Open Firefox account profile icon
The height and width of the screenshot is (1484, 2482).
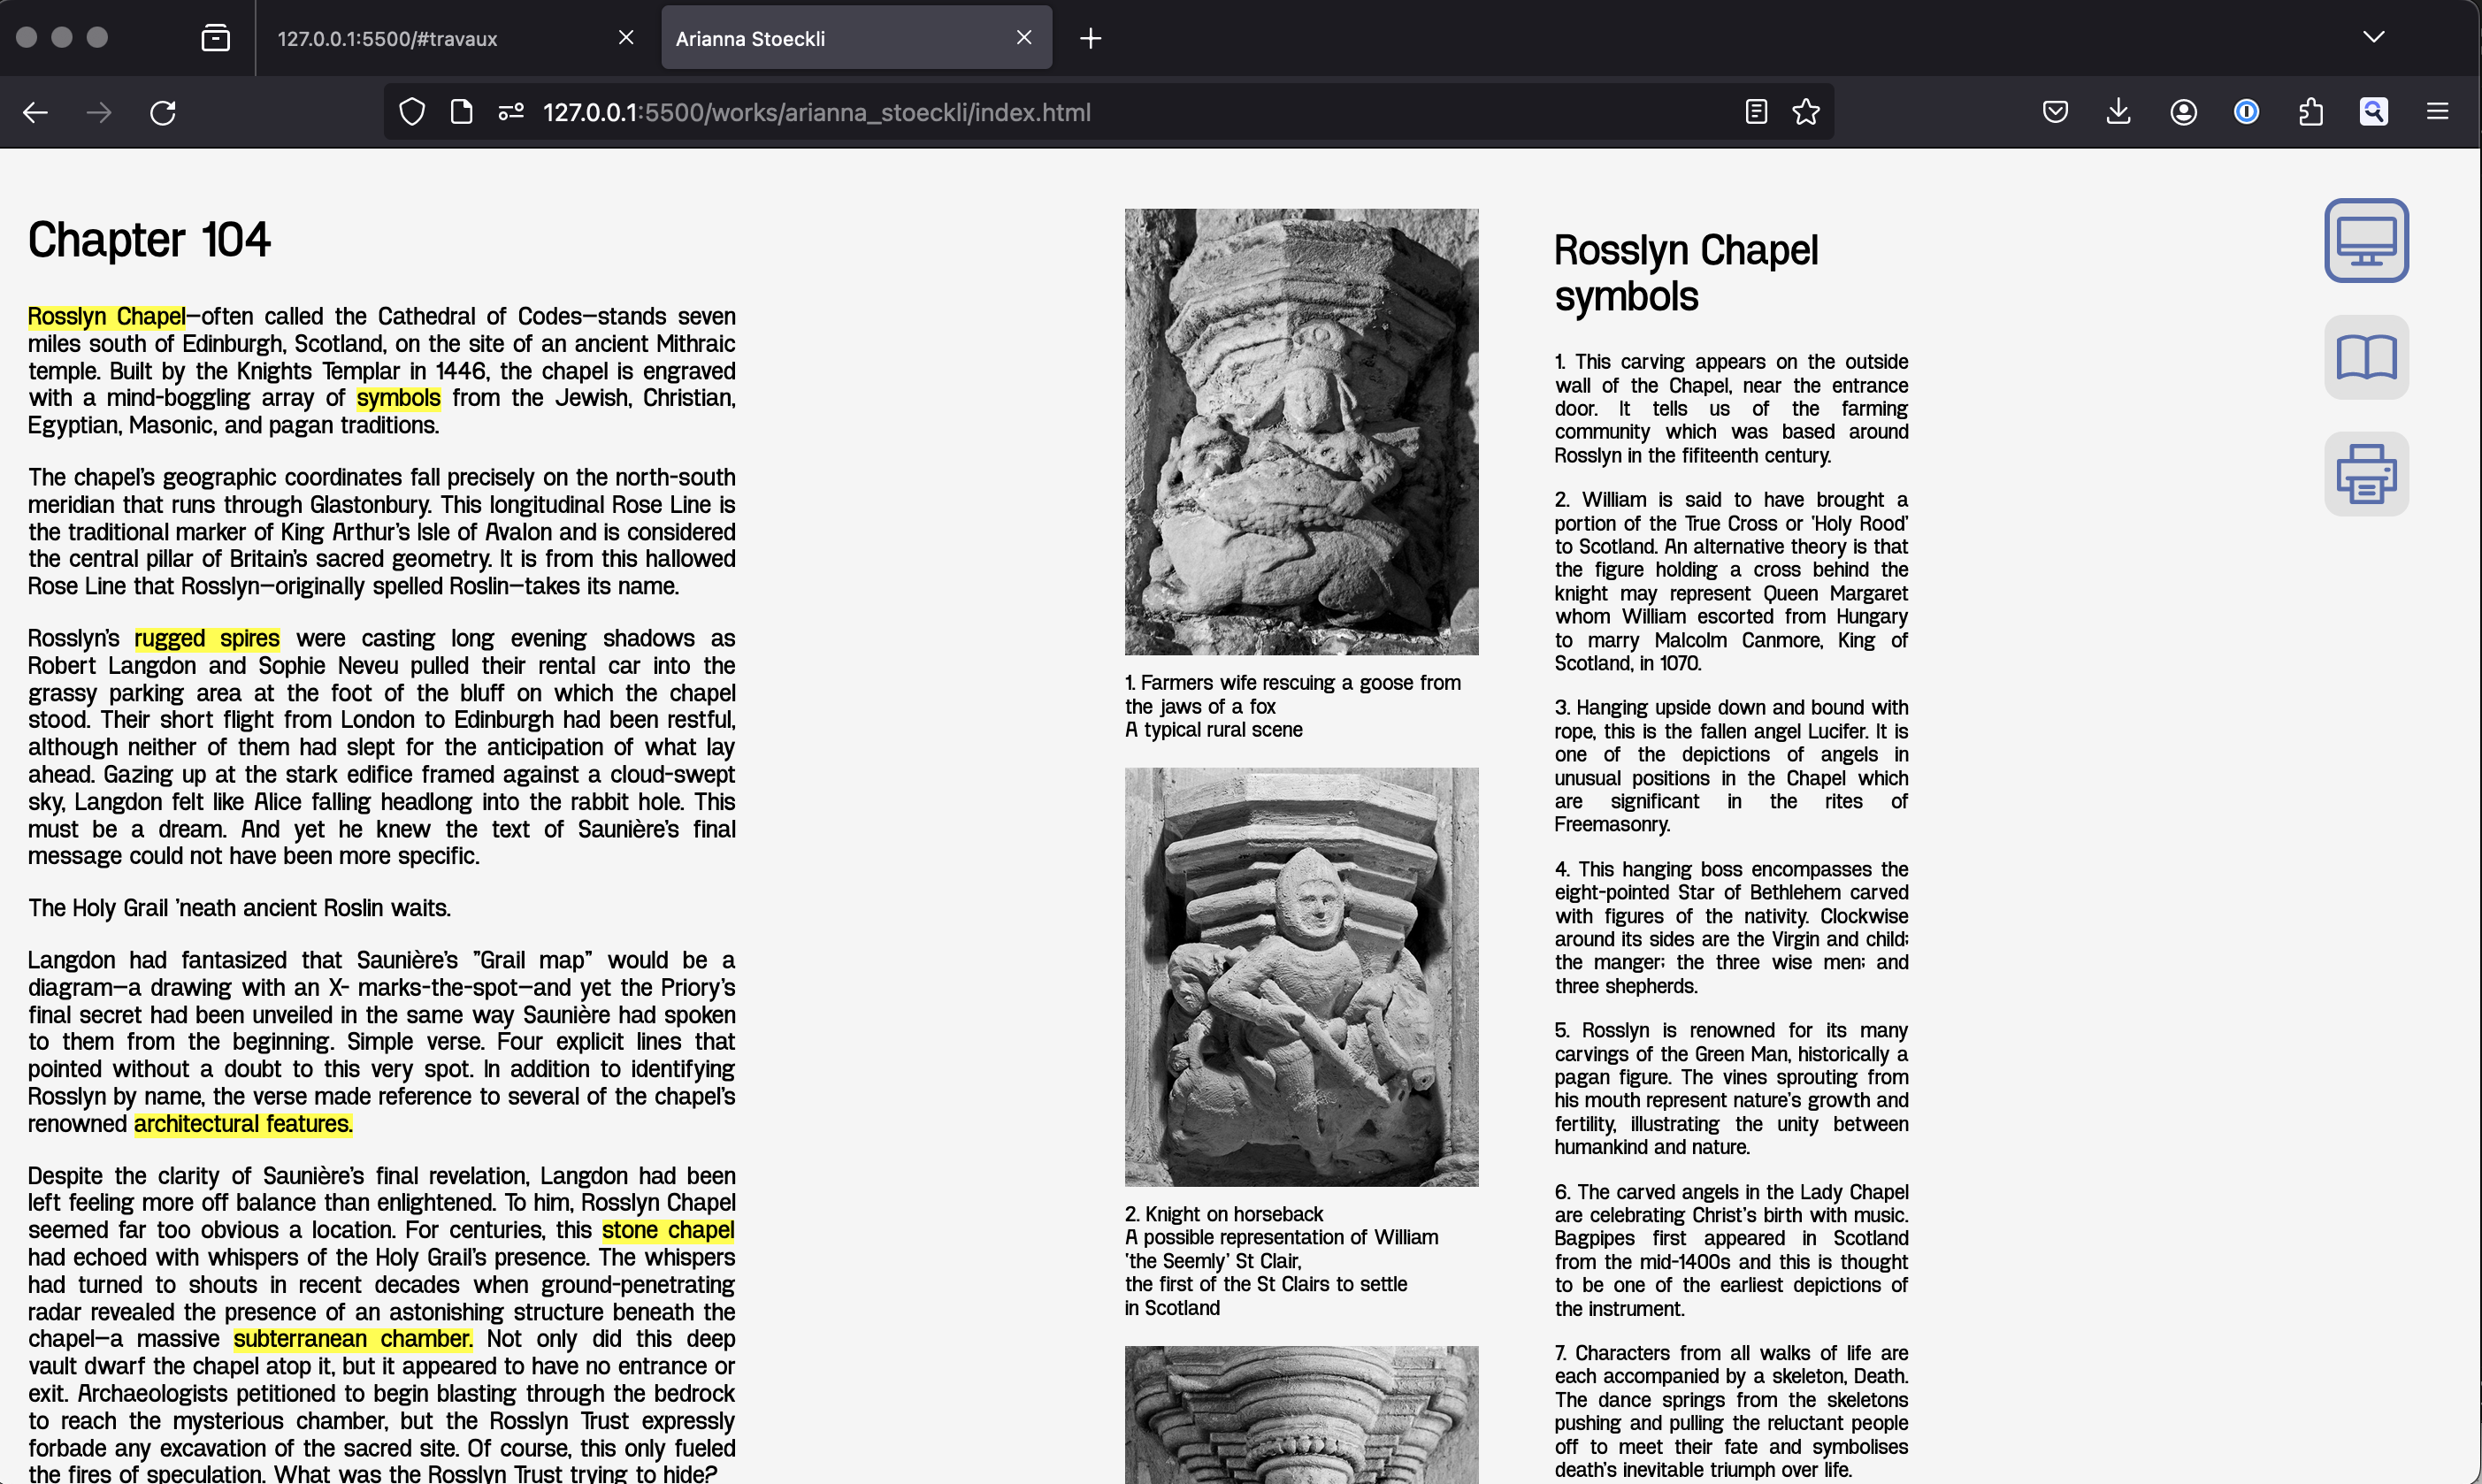tap(2183, 112)
